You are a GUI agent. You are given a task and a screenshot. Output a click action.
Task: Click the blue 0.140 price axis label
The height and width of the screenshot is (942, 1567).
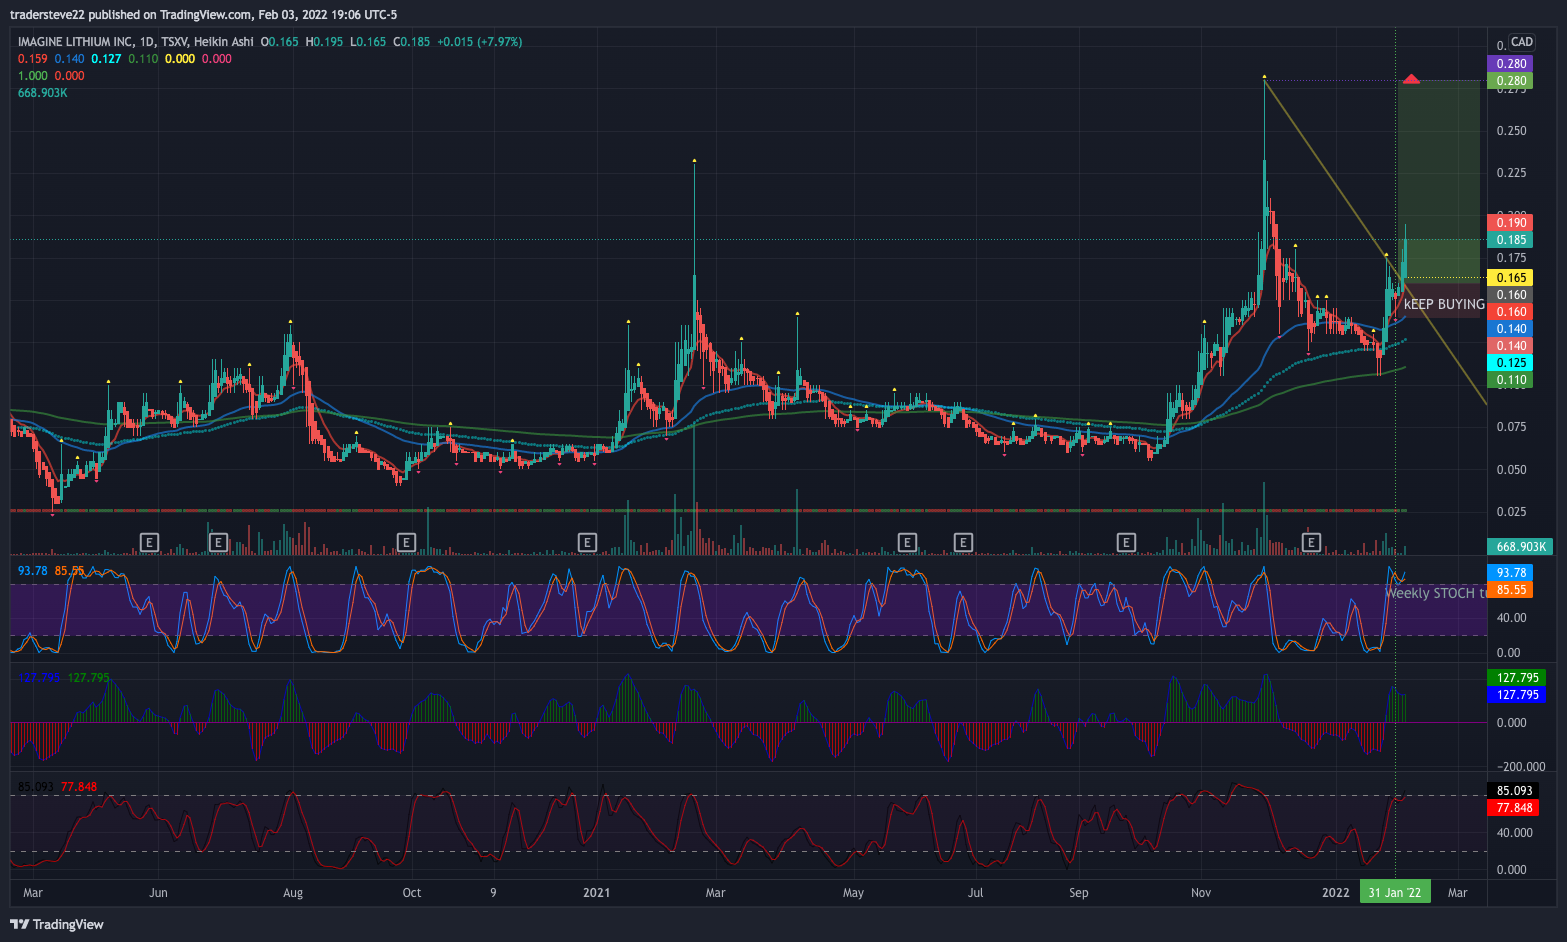[x=1510, y=328]
